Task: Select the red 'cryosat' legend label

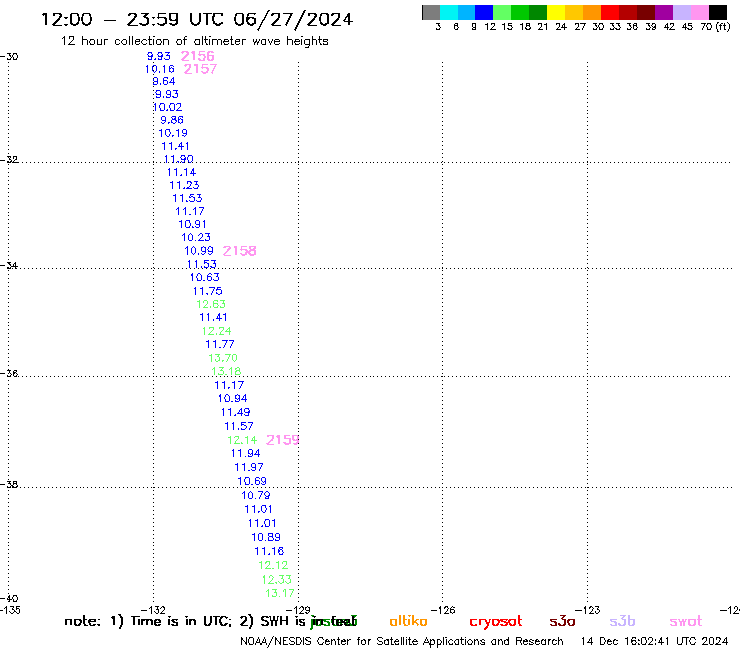Action: (x=496, y=622)
